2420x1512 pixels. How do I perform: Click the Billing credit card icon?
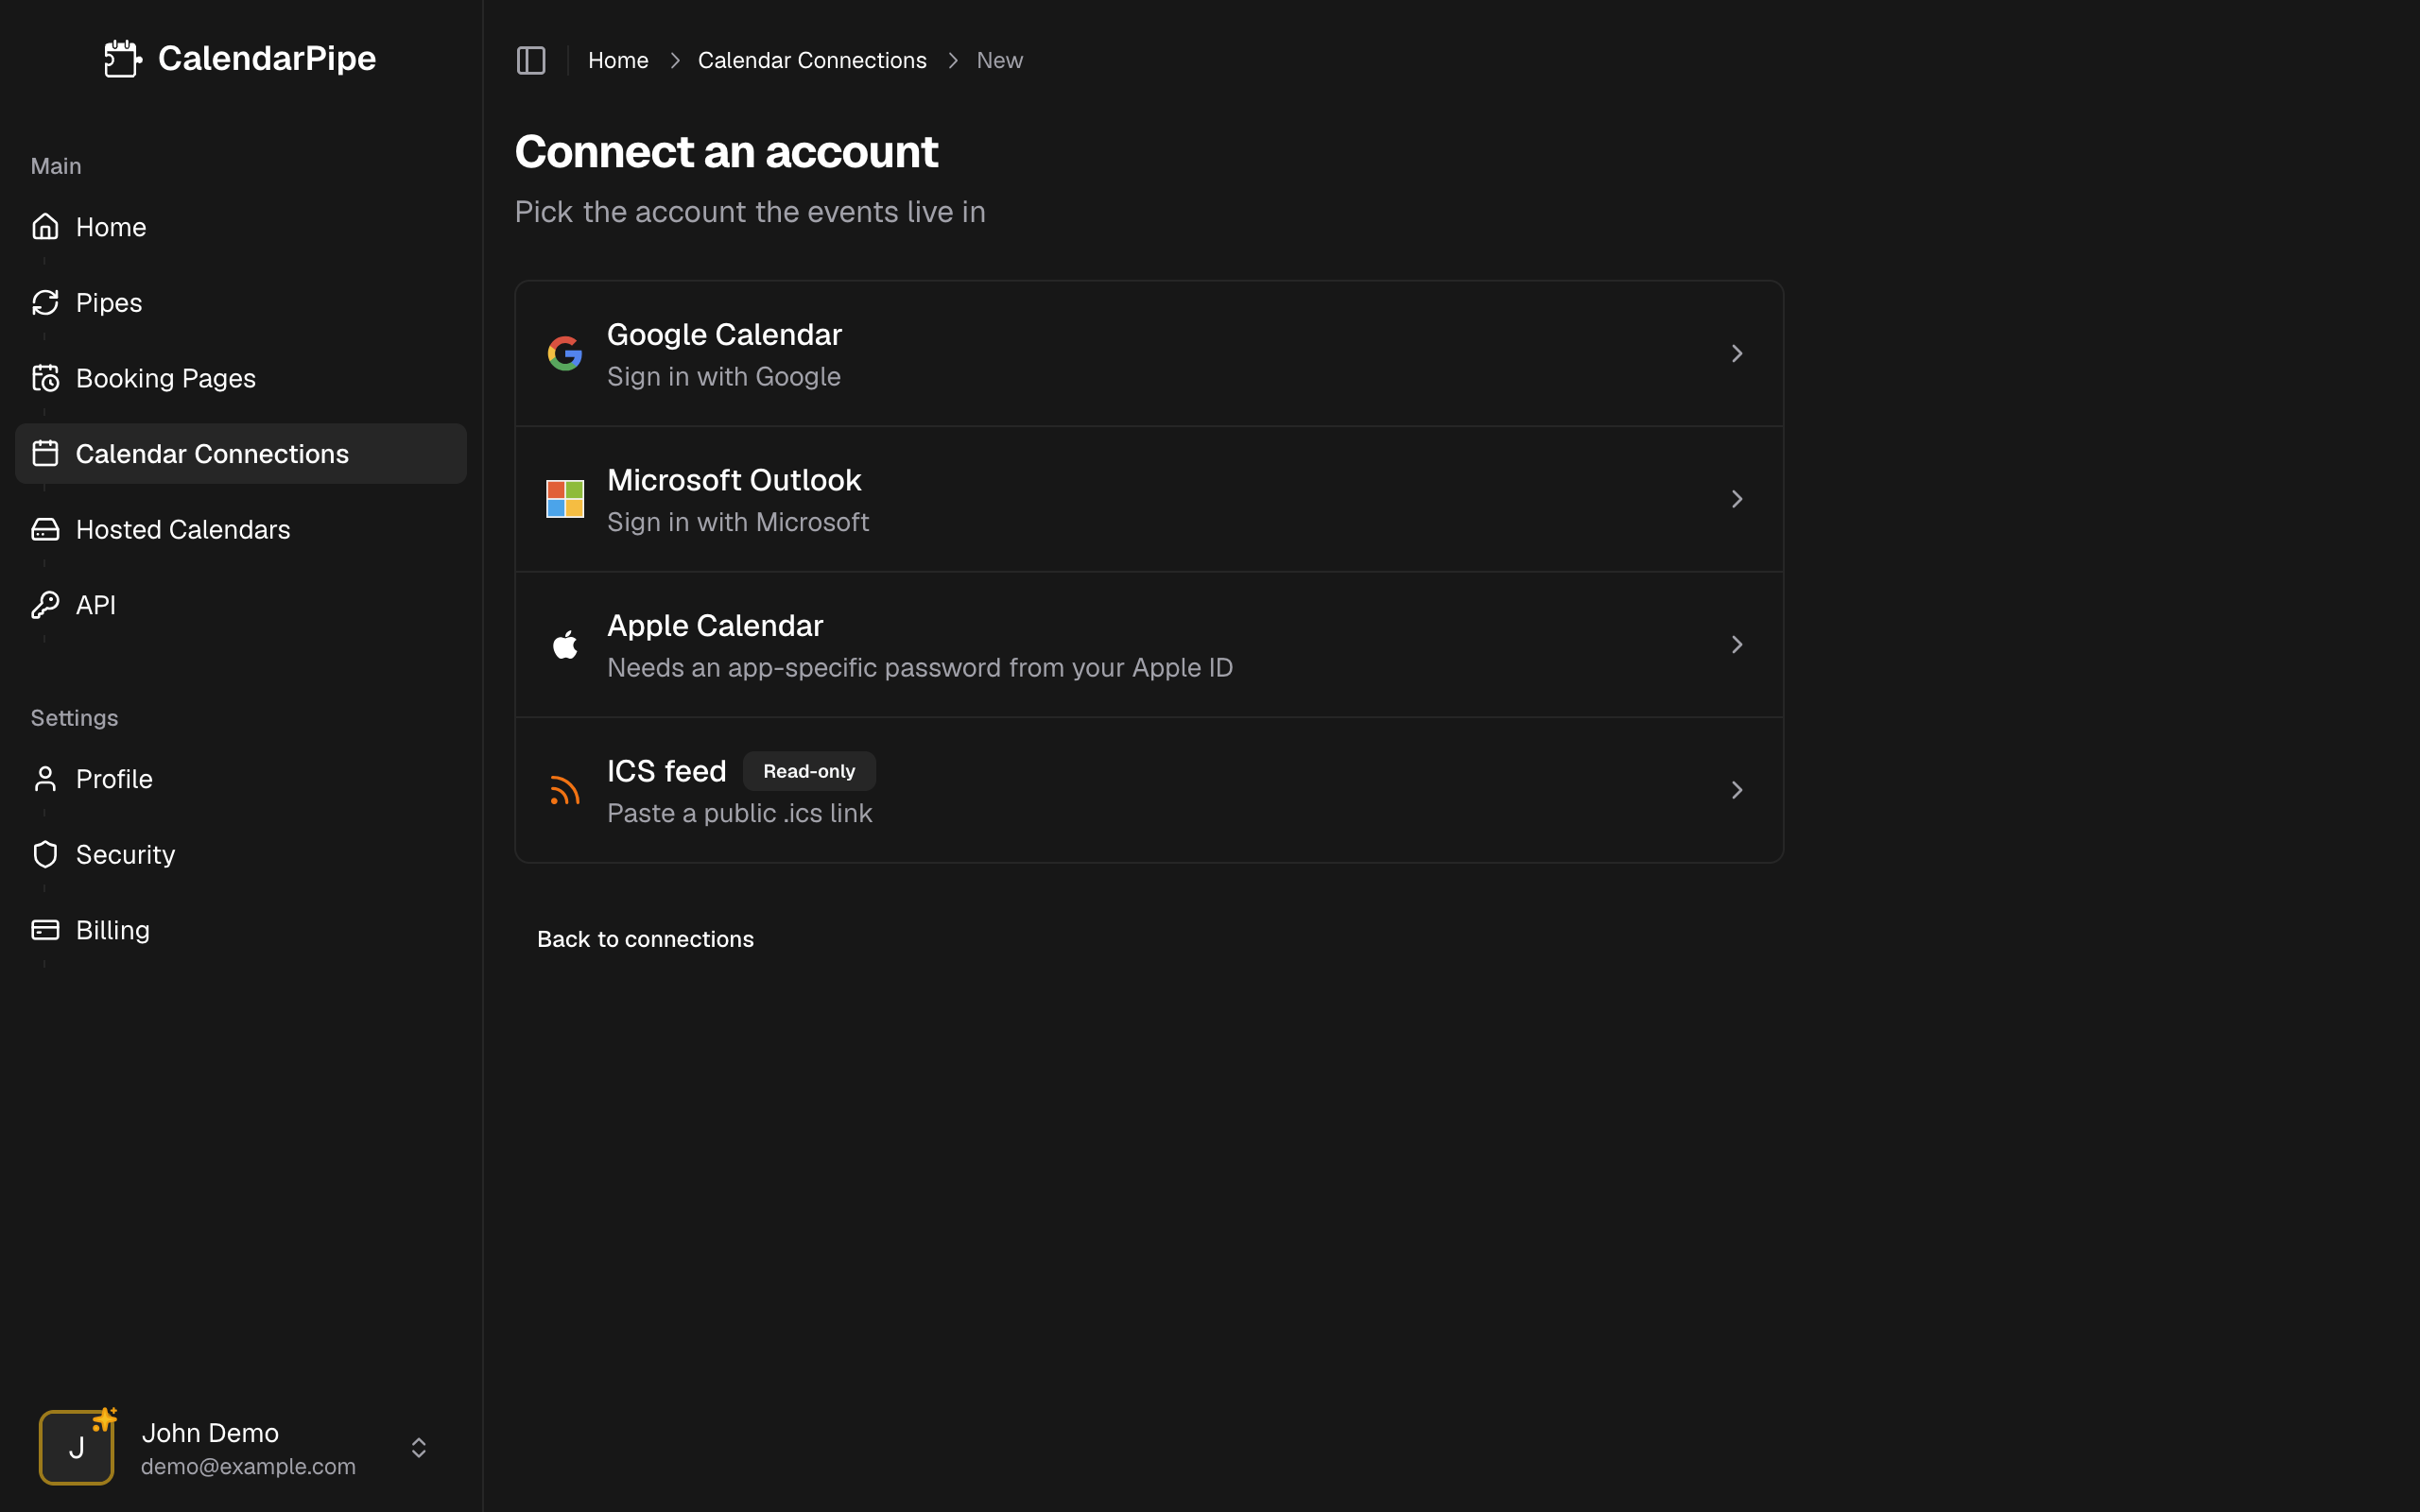(x=45, y=930)
